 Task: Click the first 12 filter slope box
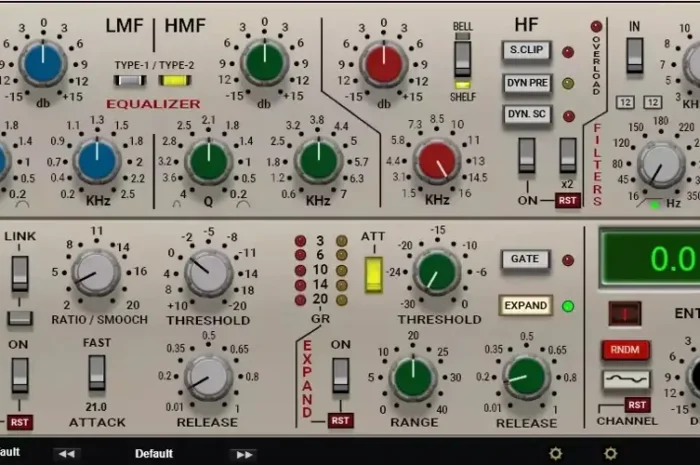click(x=624, y=103)
